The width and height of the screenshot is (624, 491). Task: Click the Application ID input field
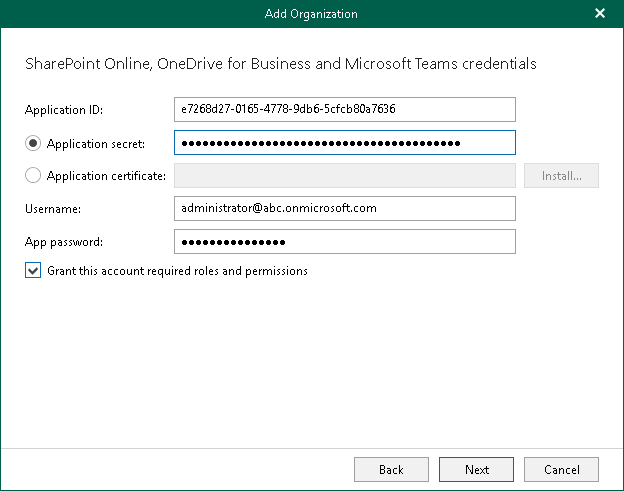pyautogui.click(x=345, y=109)
